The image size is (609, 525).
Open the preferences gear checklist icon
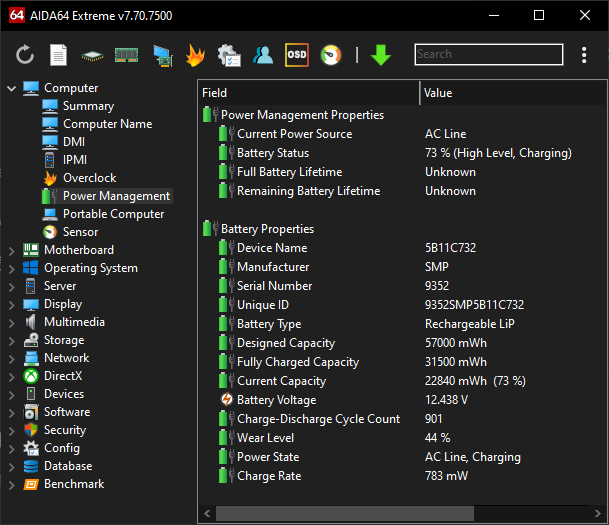[x=229, y=55]
